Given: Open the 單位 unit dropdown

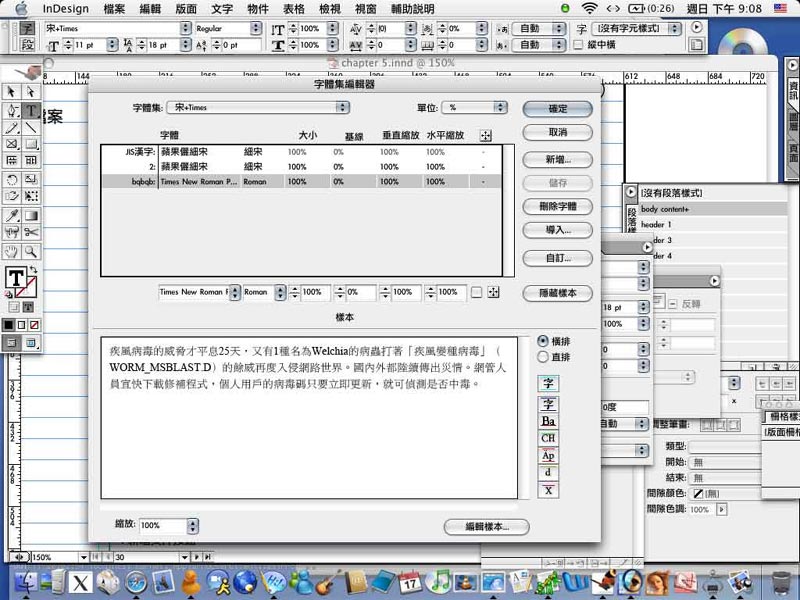Looking at the screenshot, I should (476, 107).
